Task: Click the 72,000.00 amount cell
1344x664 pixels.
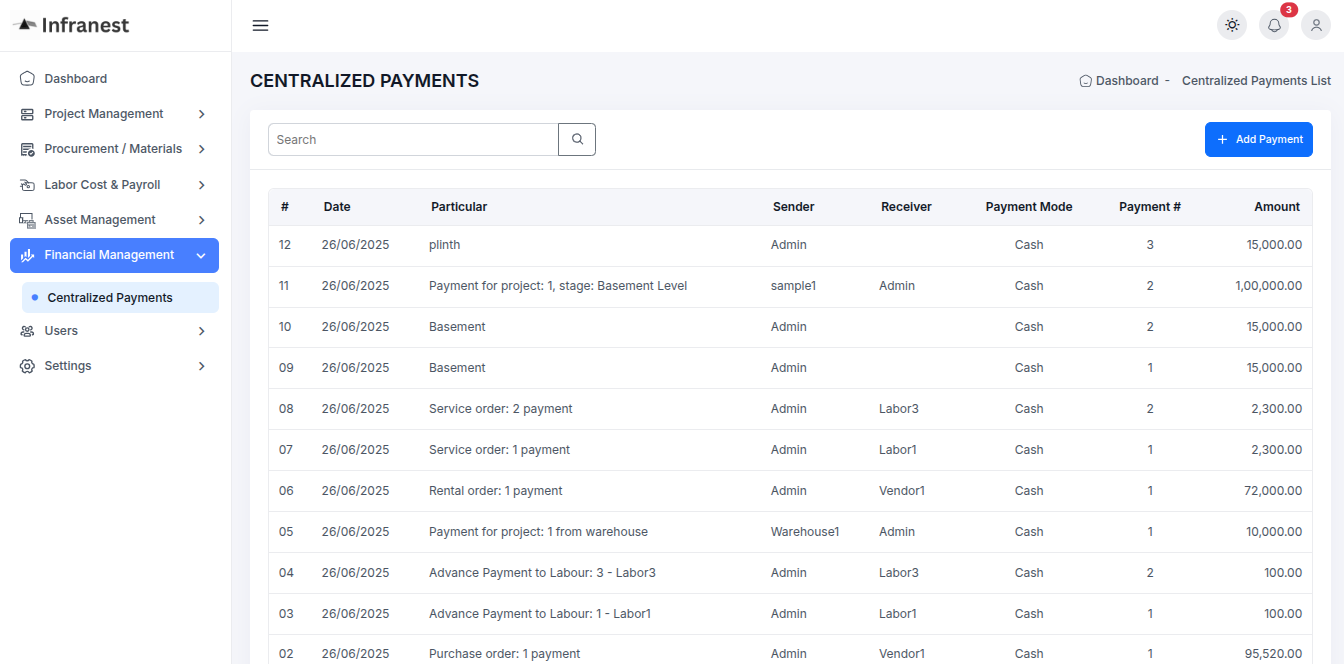Action: pos(1273,491)
